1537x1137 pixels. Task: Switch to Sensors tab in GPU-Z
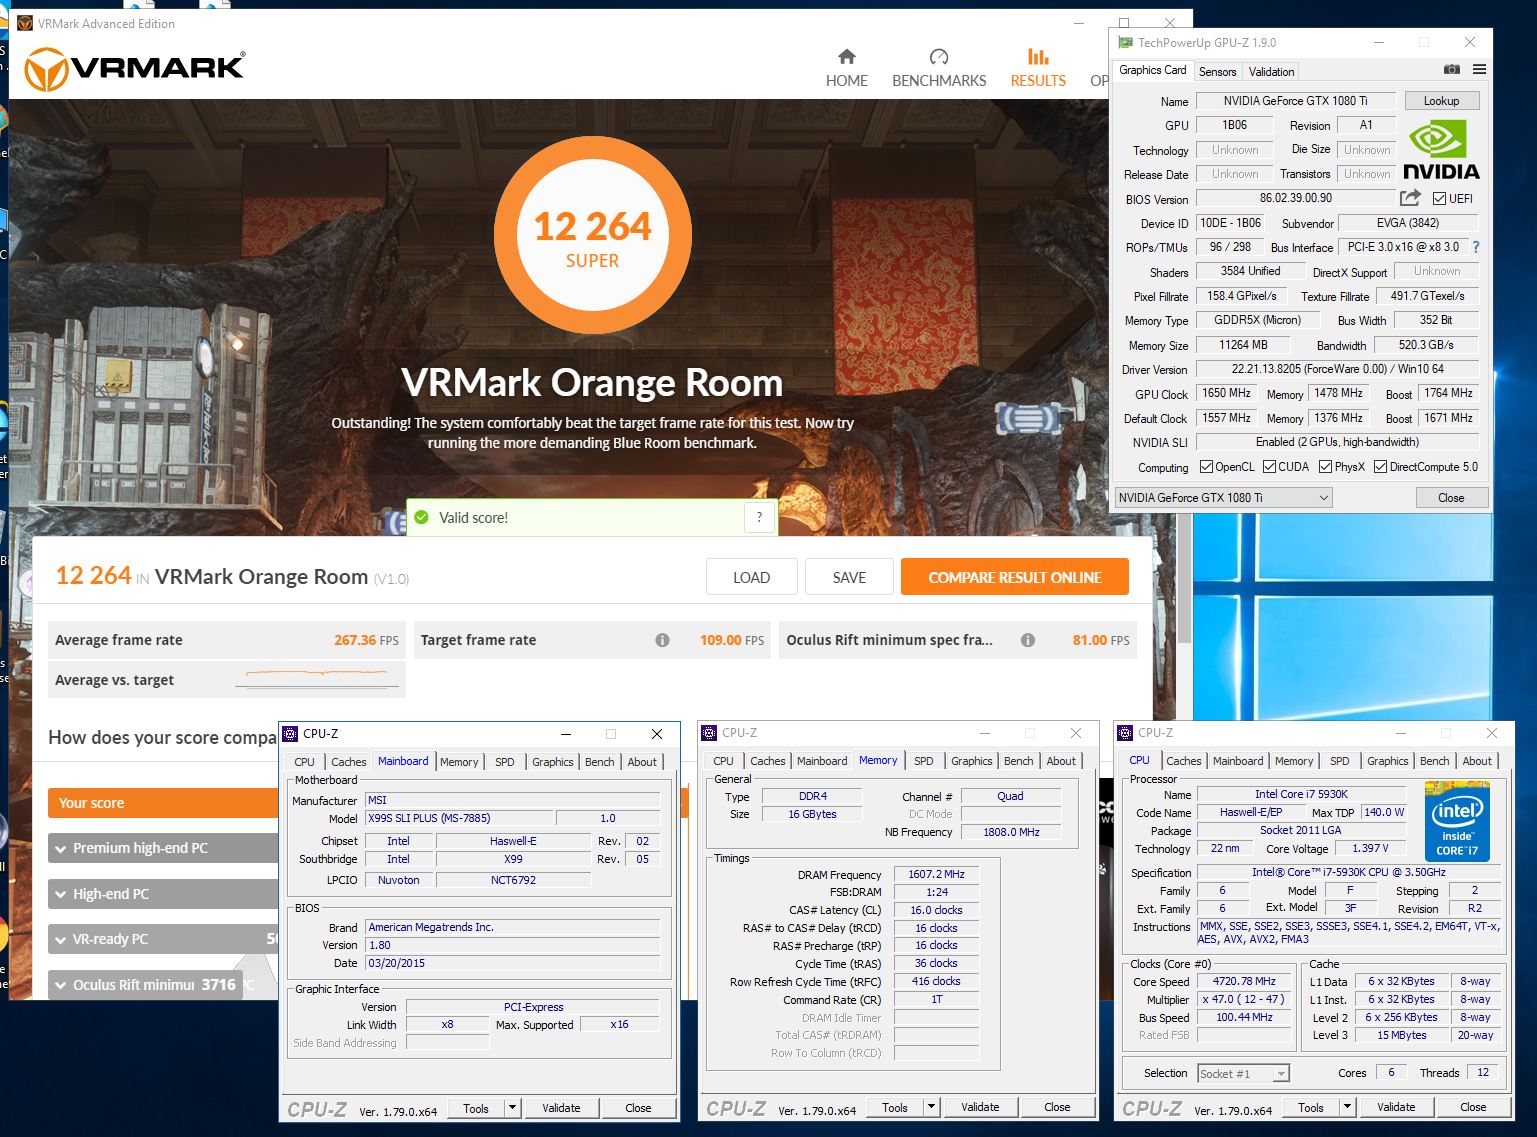tap(1217, 71)
